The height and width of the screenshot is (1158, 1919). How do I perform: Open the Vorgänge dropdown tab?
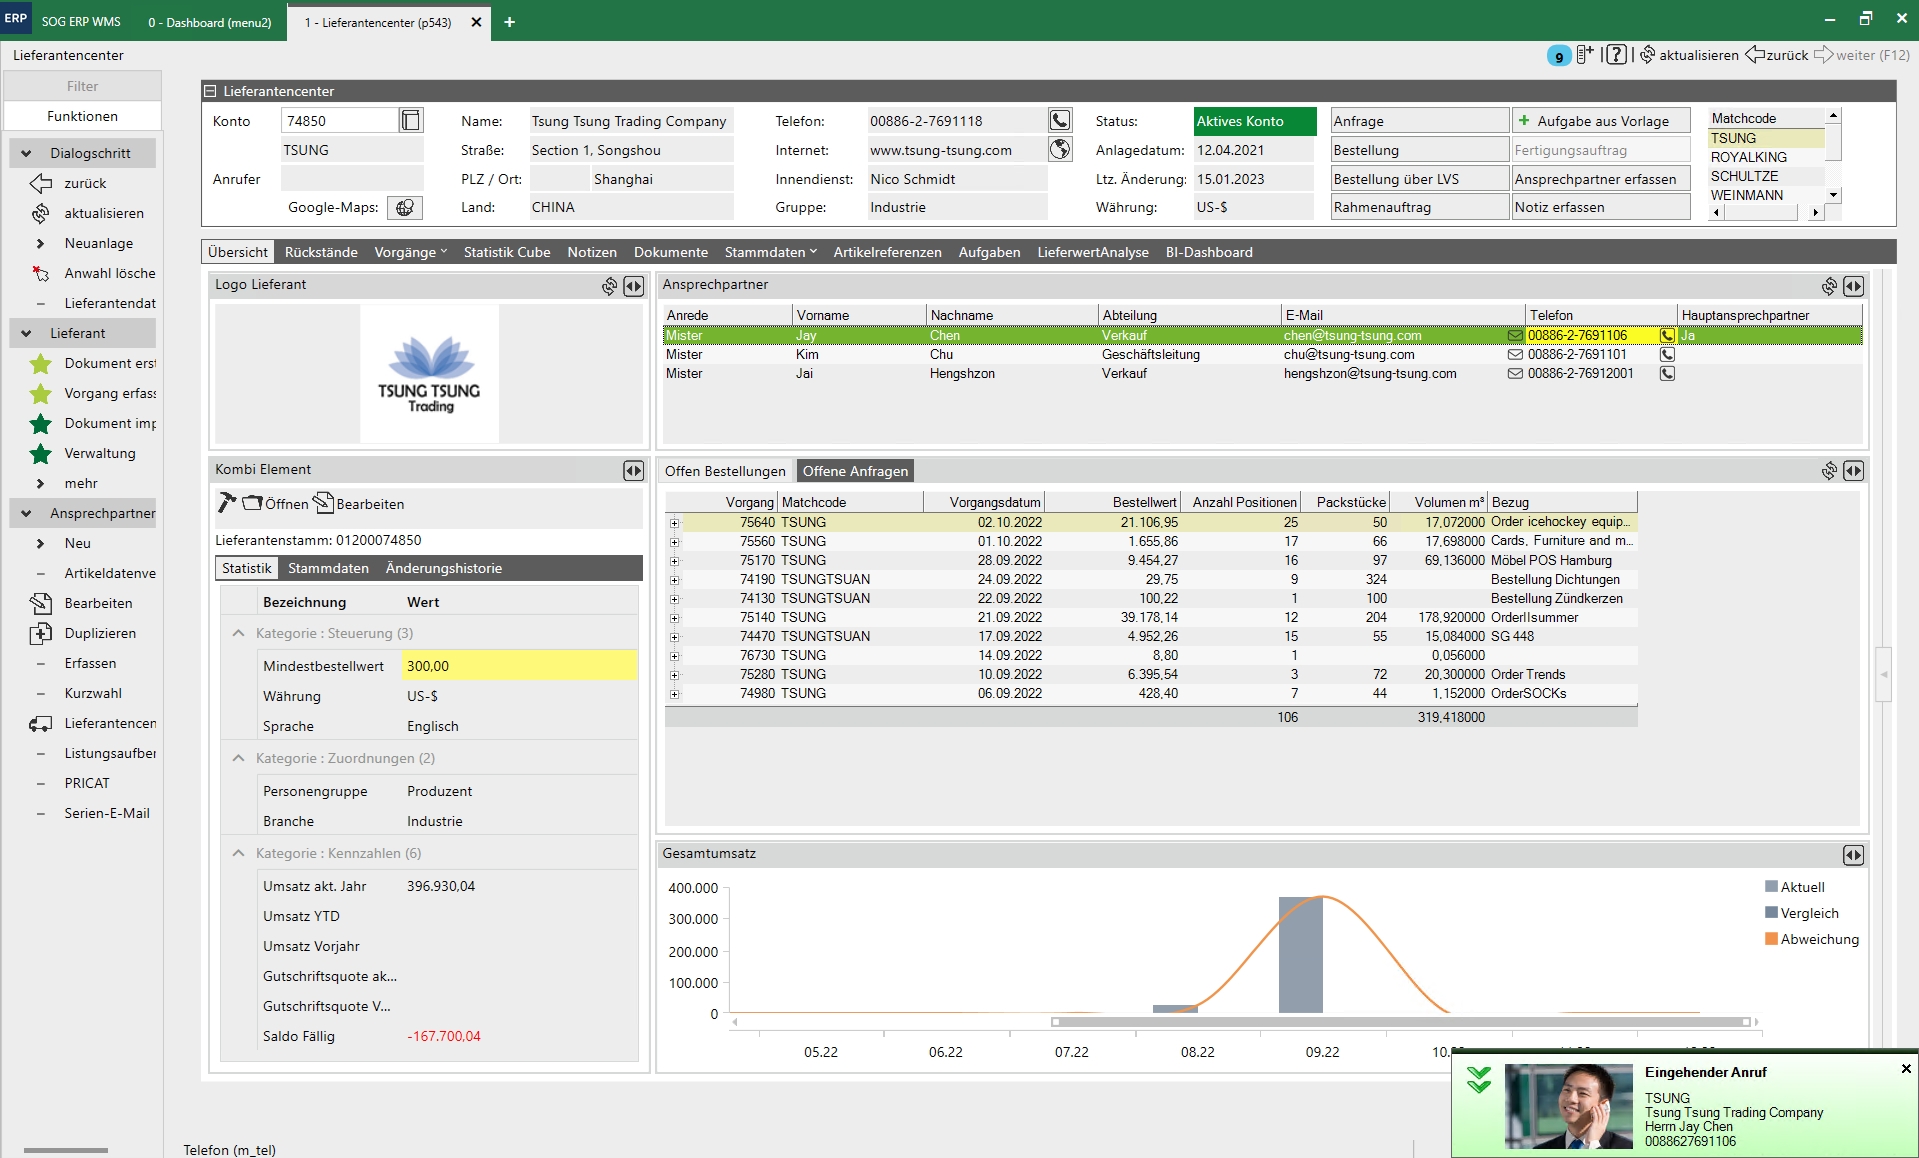point(410,252)
